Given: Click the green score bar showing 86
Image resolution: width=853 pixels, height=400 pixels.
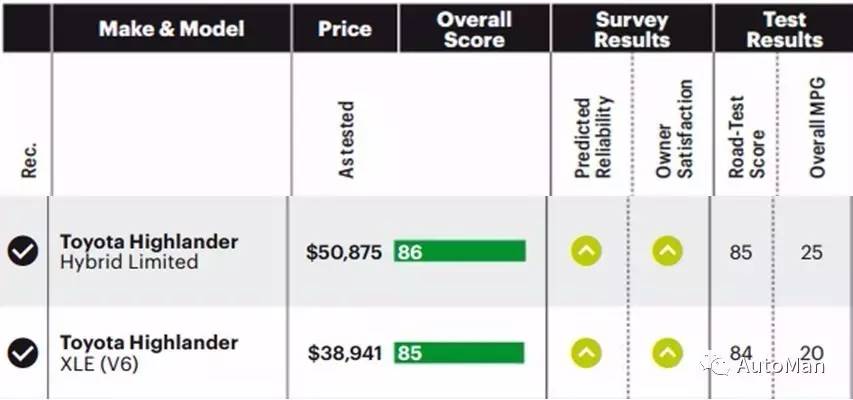Looking at the screenshot, I should click(x=459, y=251).
